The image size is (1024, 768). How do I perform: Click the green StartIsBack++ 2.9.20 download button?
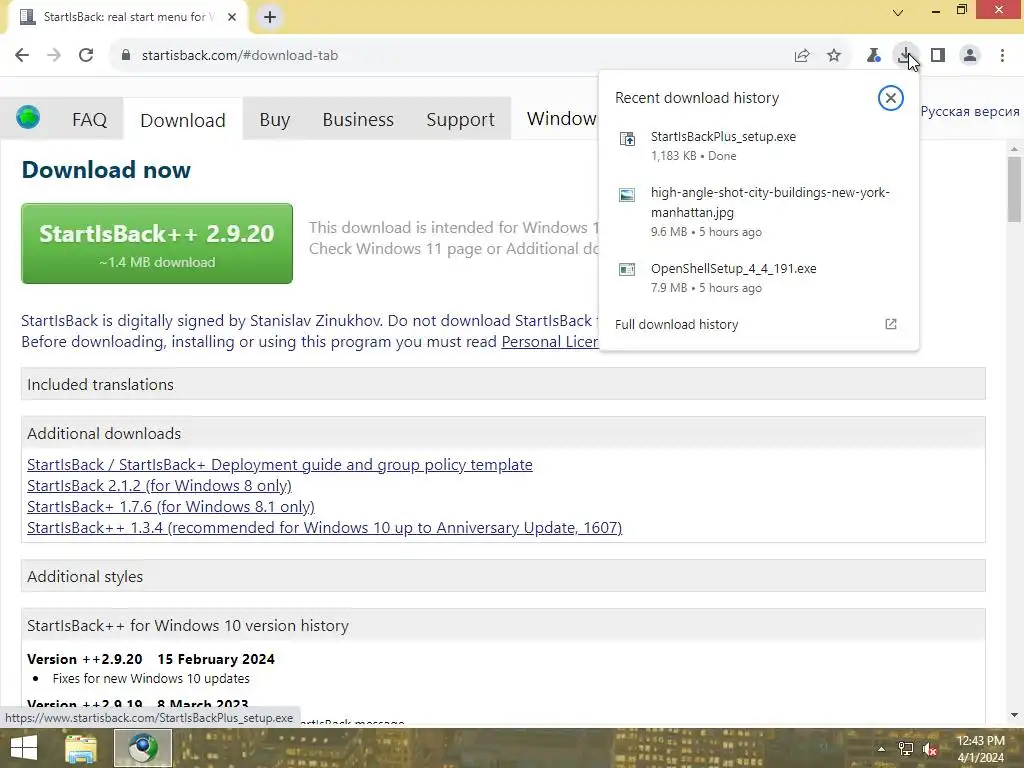(157, 244)
